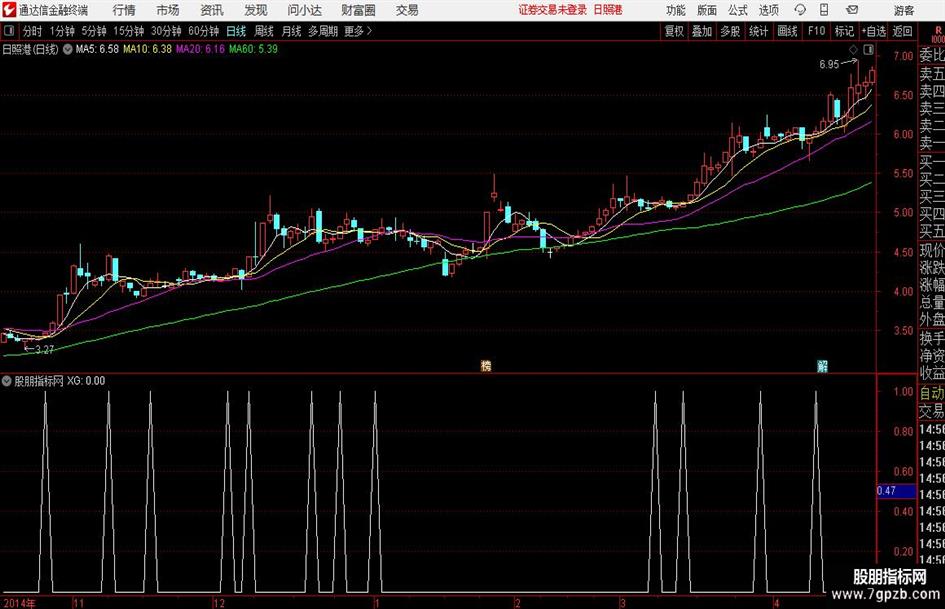Open the mail envelope icon

click(852, 10)
